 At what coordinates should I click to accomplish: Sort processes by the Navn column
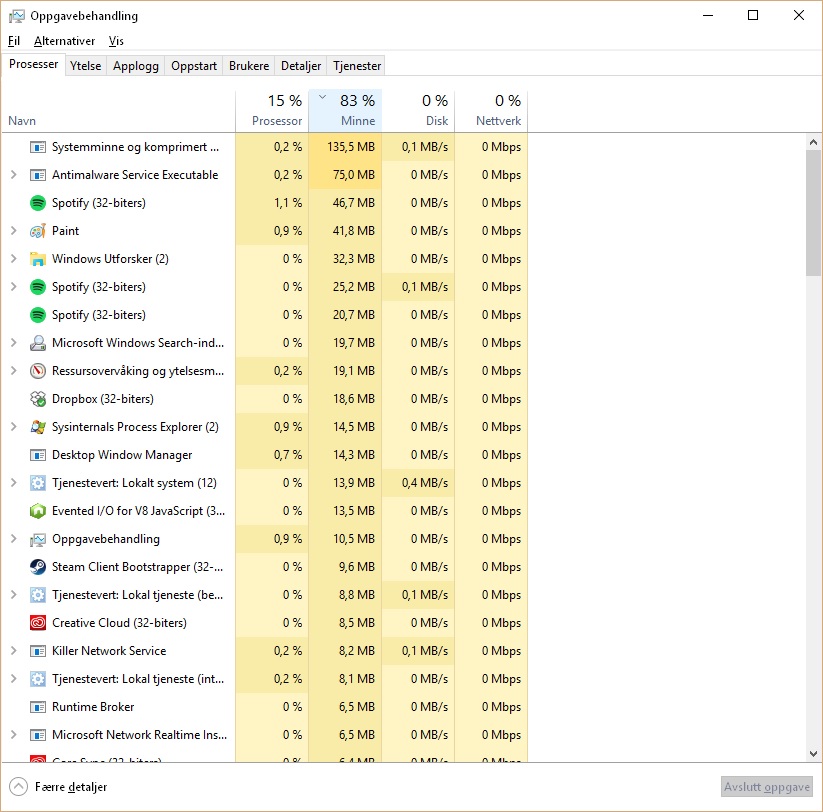(x=119, y=110)
